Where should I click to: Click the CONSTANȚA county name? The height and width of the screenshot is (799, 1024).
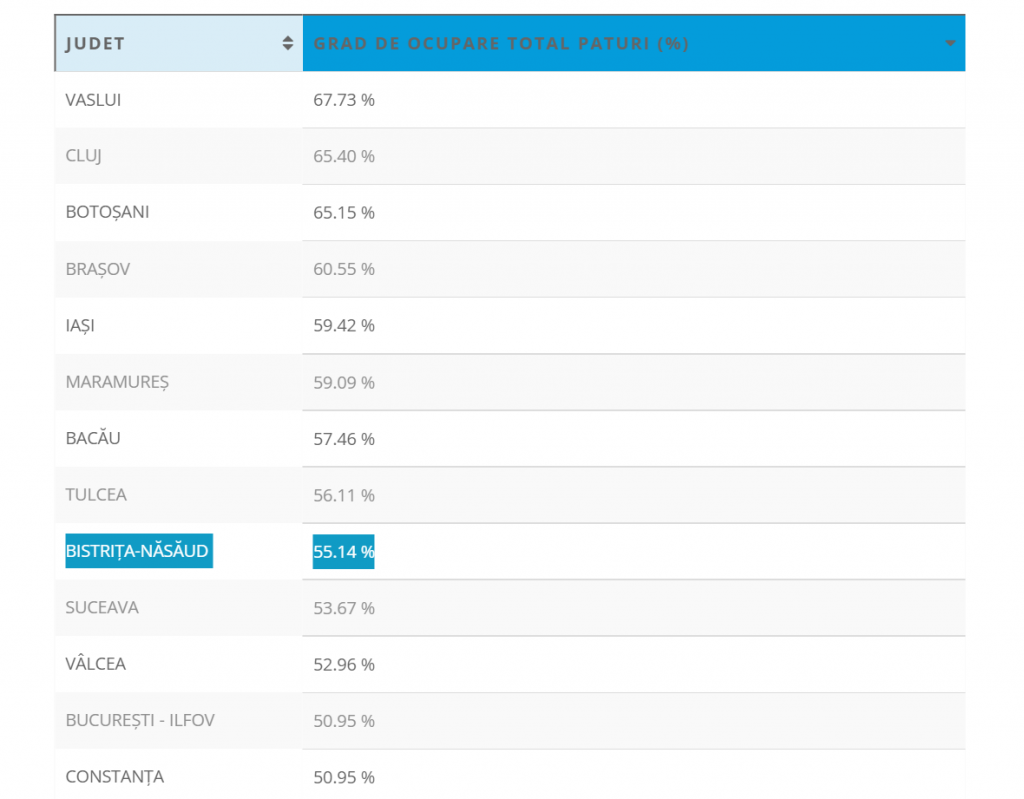[x=114, y=777]
